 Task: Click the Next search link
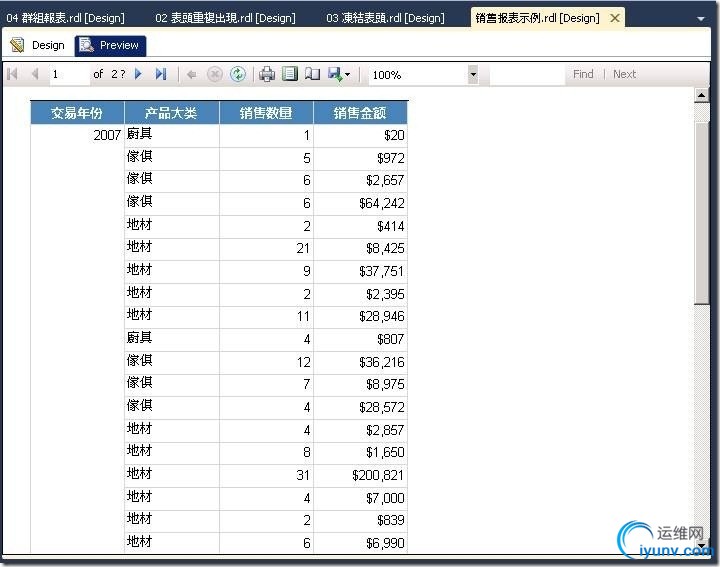pyautogui.click(x=624, y=74)
